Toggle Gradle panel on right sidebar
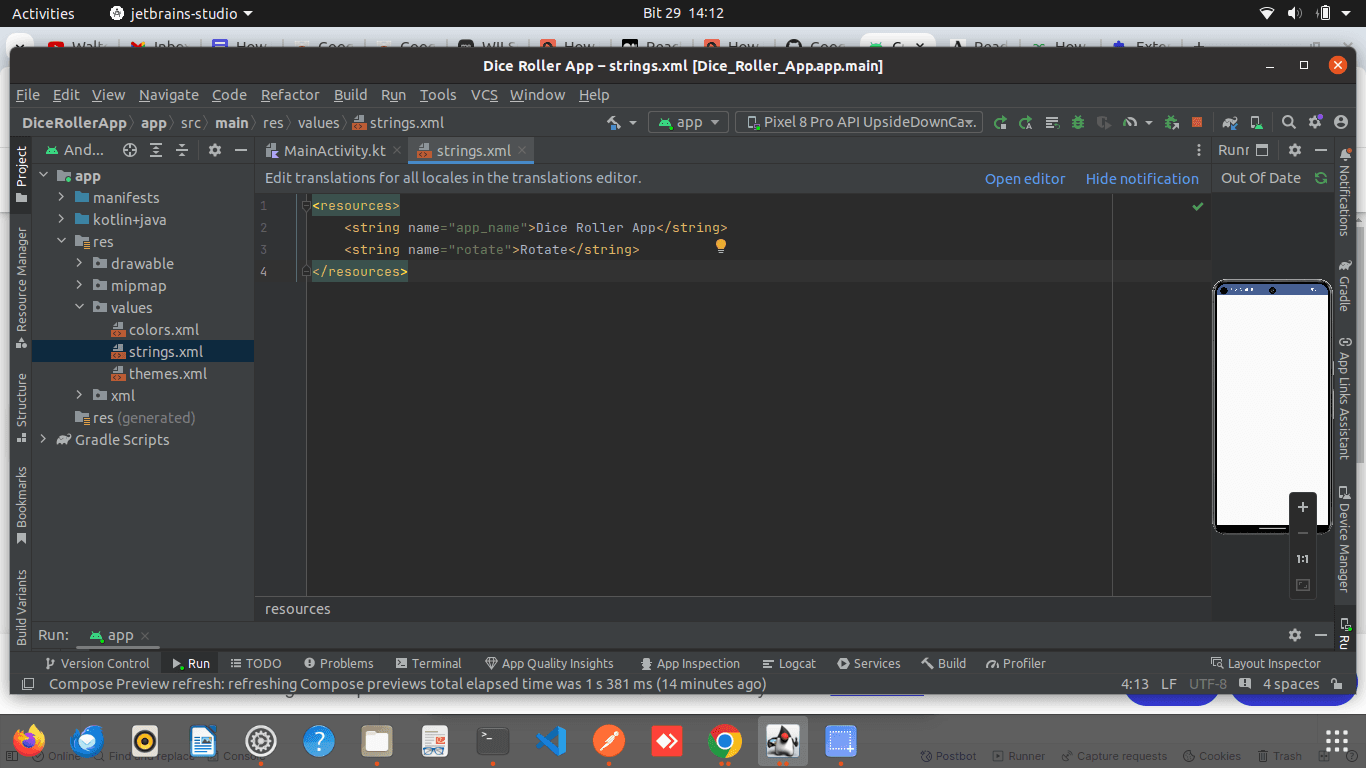This screenshot has width=1366, height=768. [x=1344, y=286]
